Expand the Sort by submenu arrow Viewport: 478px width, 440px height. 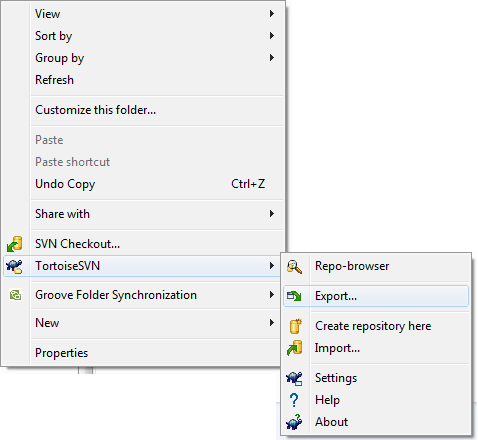pos(272,36)
